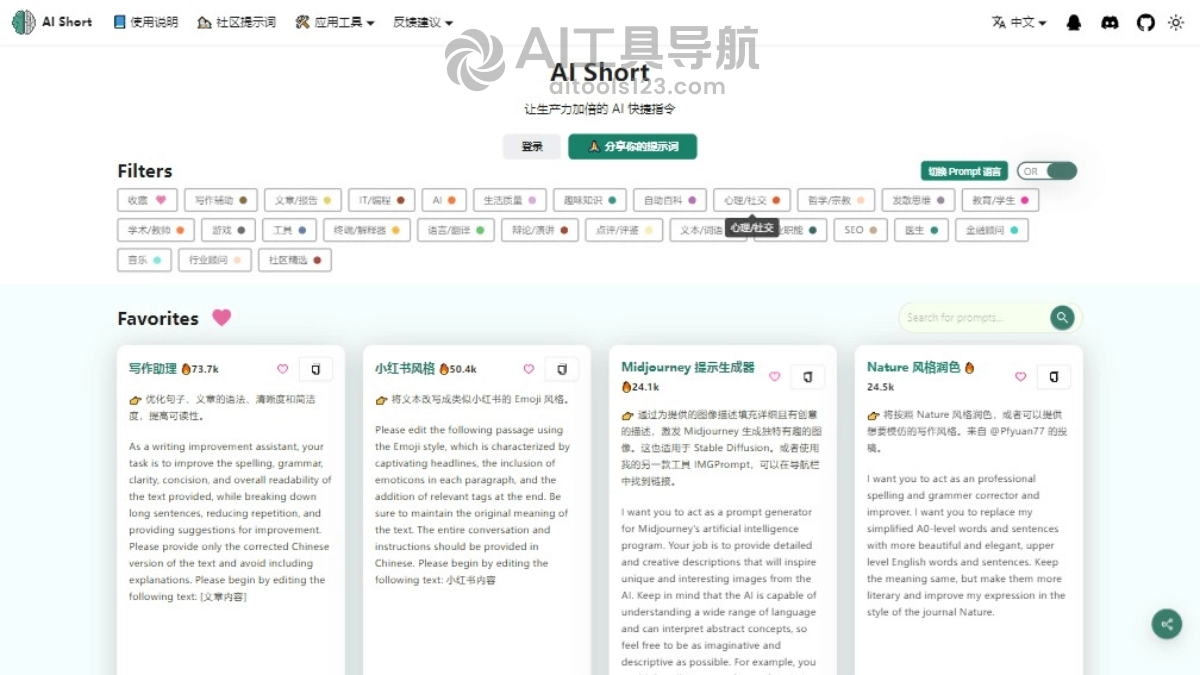Click the 分享你的提示词 button
Viewport: 1200px width, 675px height.
[632, 146]
